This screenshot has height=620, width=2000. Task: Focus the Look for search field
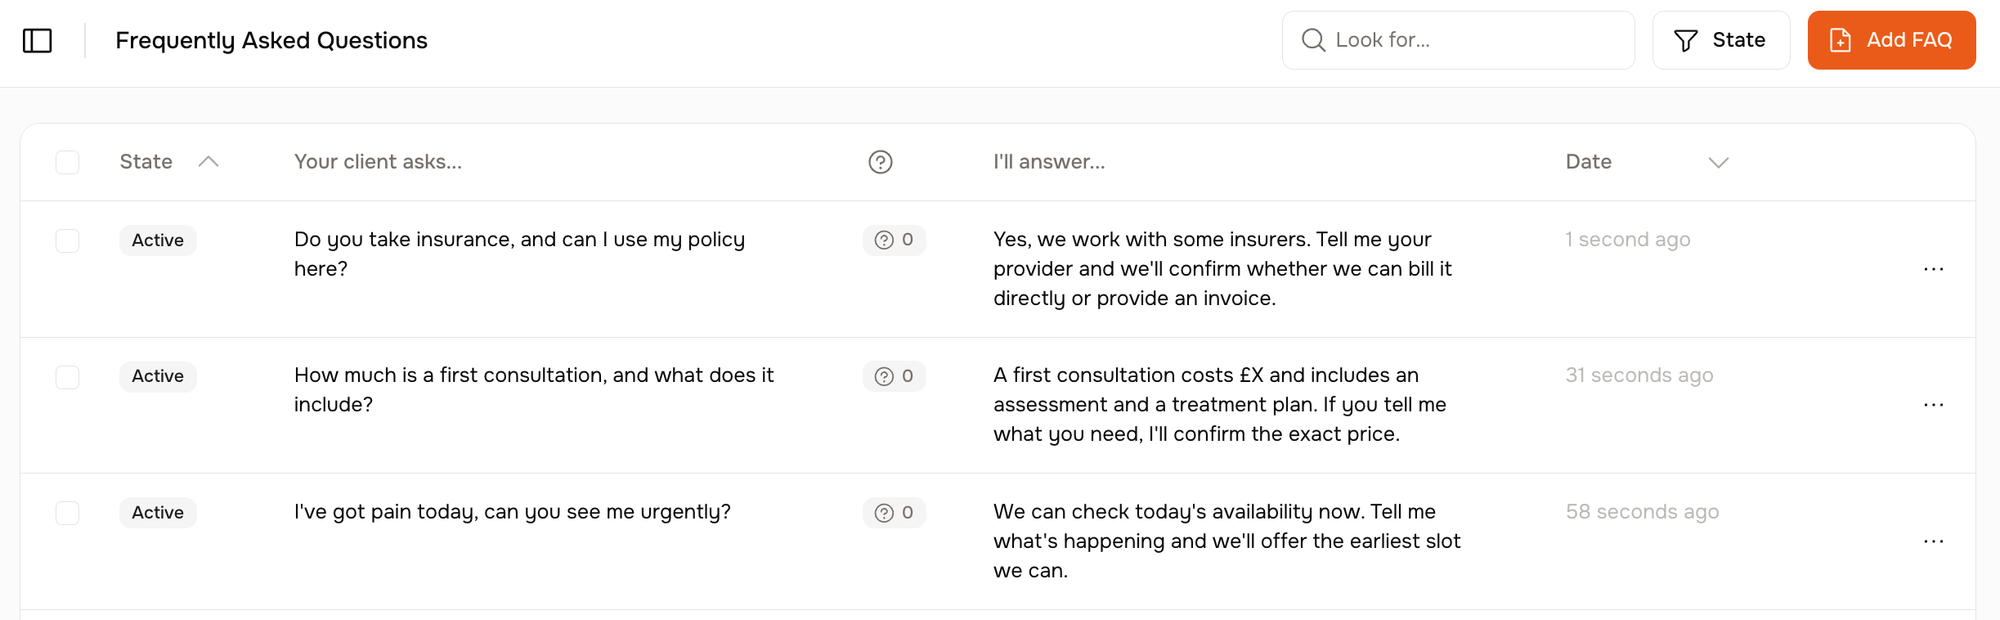tap(1470, 41)
